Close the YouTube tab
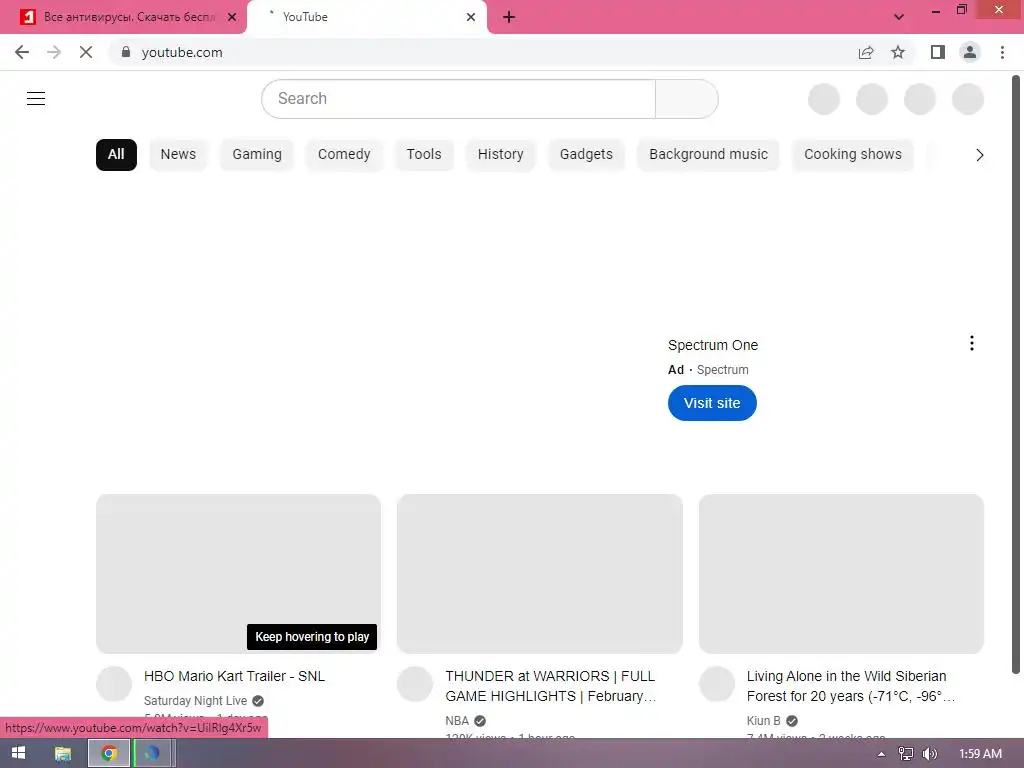This screenshot has width=1024, height=768. click(x=471, y=17)
